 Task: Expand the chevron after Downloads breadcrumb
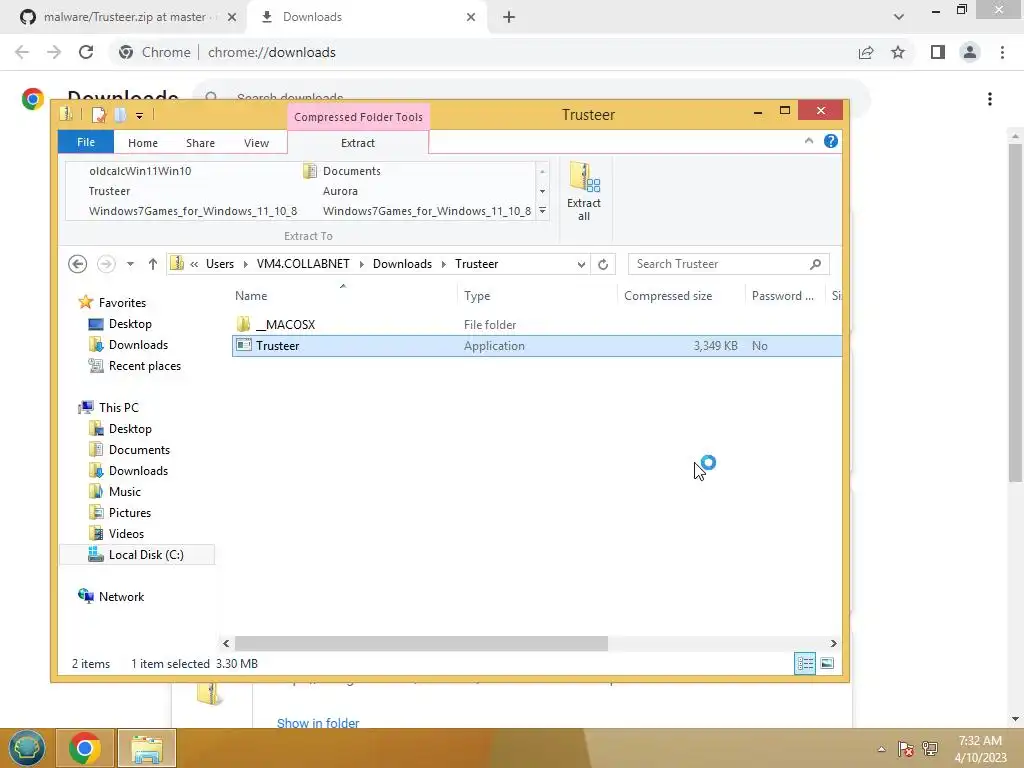(443, 264)
